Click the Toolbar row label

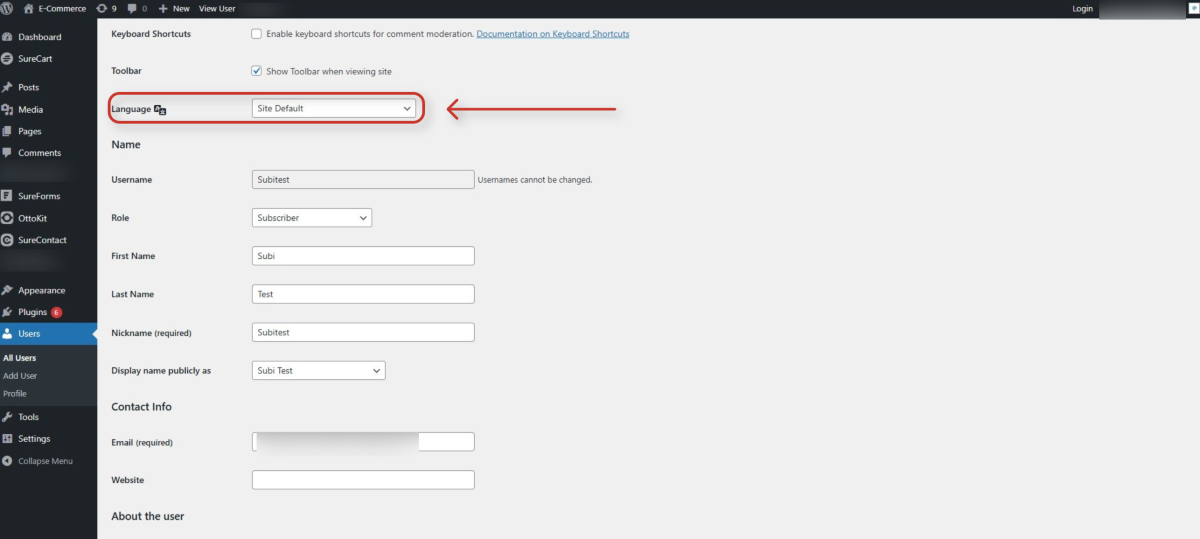pyautogui.click(x=127, y=72)
